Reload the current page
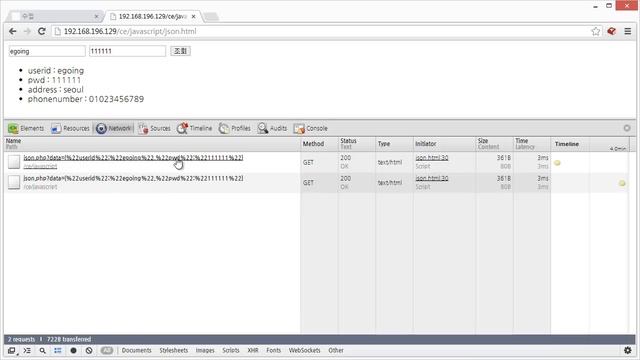This screenshot has height=360, width=640. click(42, 31)
